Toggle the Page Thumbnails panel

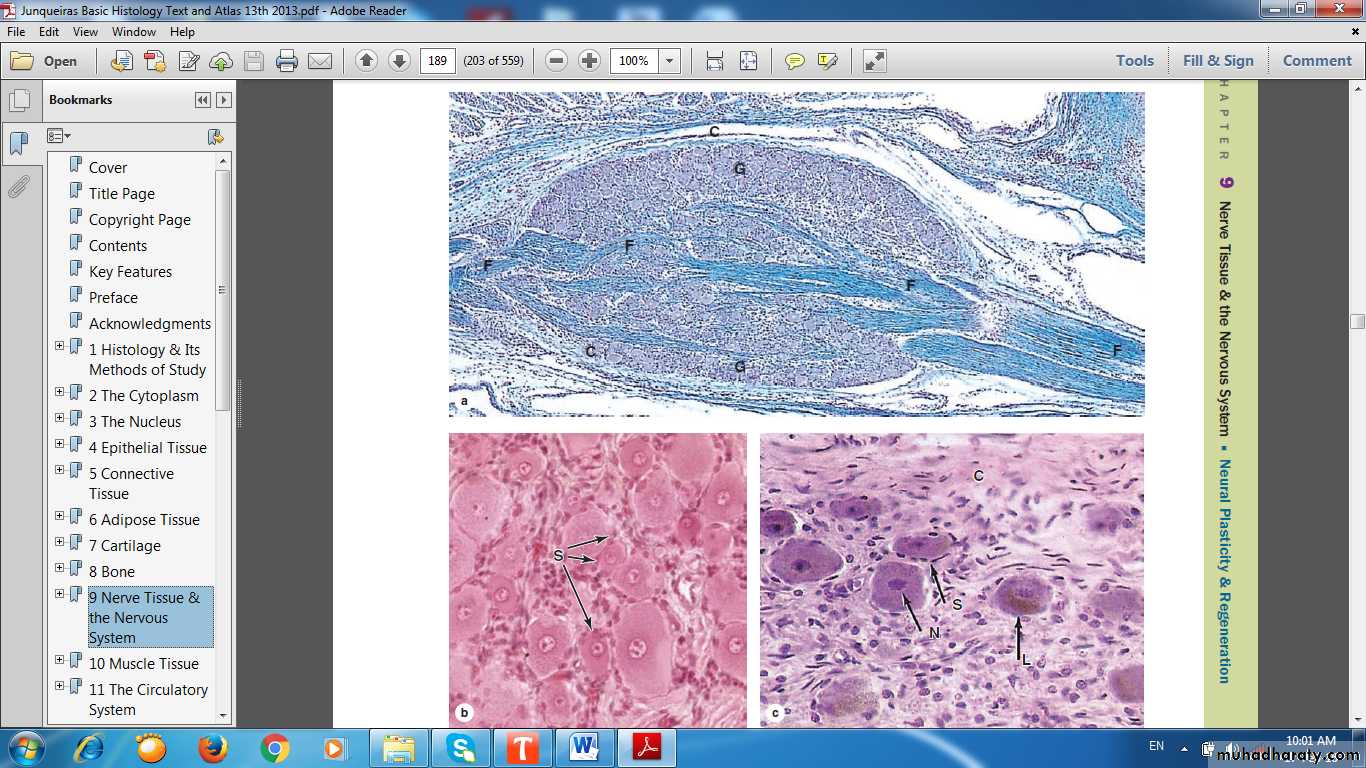(18, 101)
